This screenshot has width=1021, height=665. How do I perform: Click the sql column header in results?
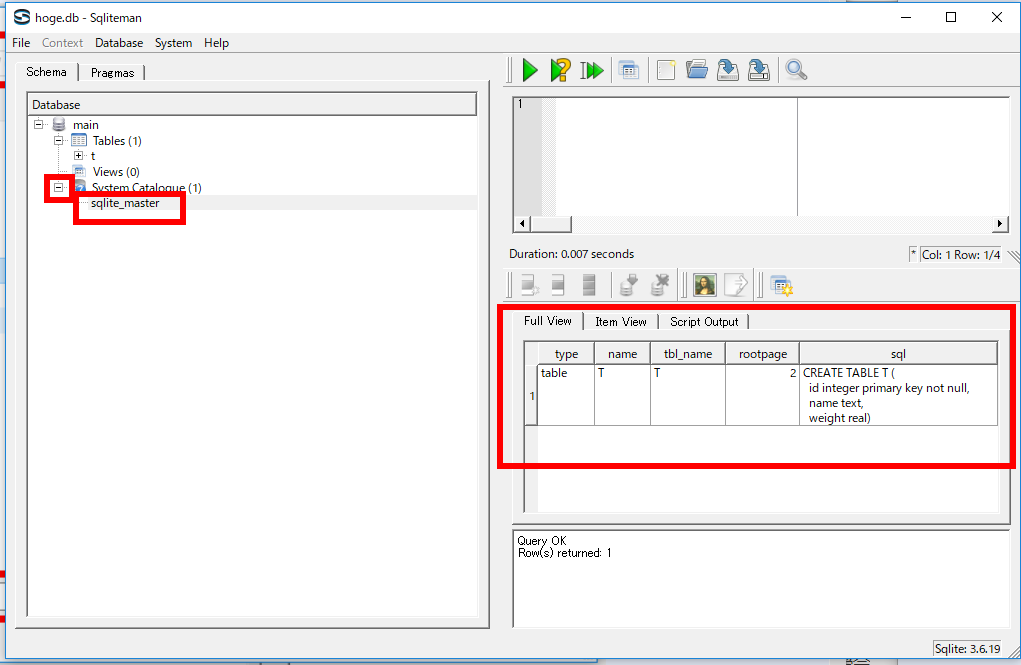(898, 354)
